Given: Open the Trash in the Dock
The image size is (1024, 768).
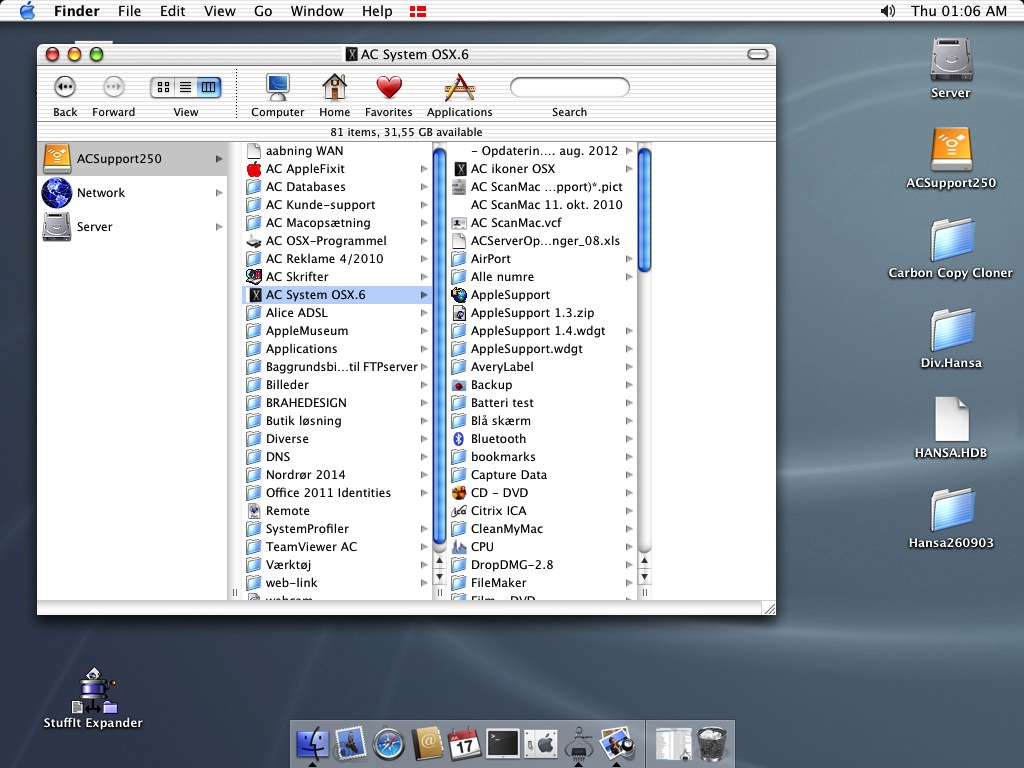Looking at the screenshot, I should pos(711,744).
